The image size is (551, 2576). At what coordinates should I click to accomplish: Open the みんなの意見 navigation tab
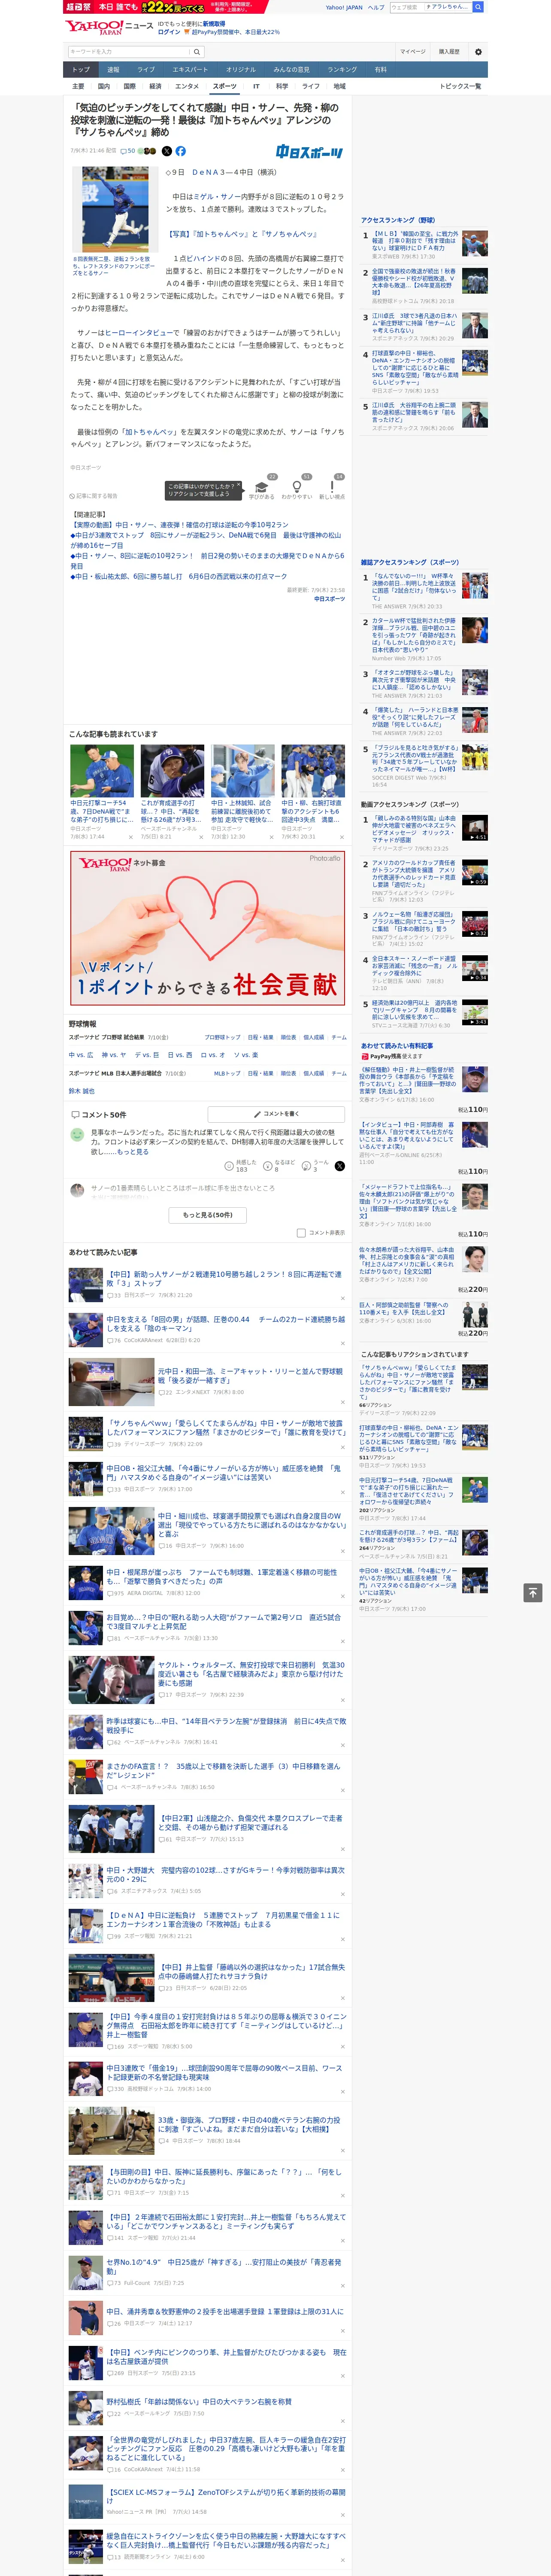click(291, 70)
